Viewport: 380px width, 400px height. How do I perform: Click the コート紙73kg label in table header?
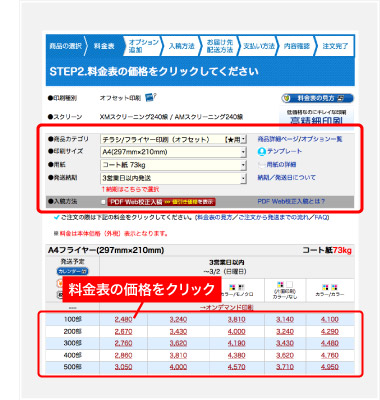coord(327,250)
